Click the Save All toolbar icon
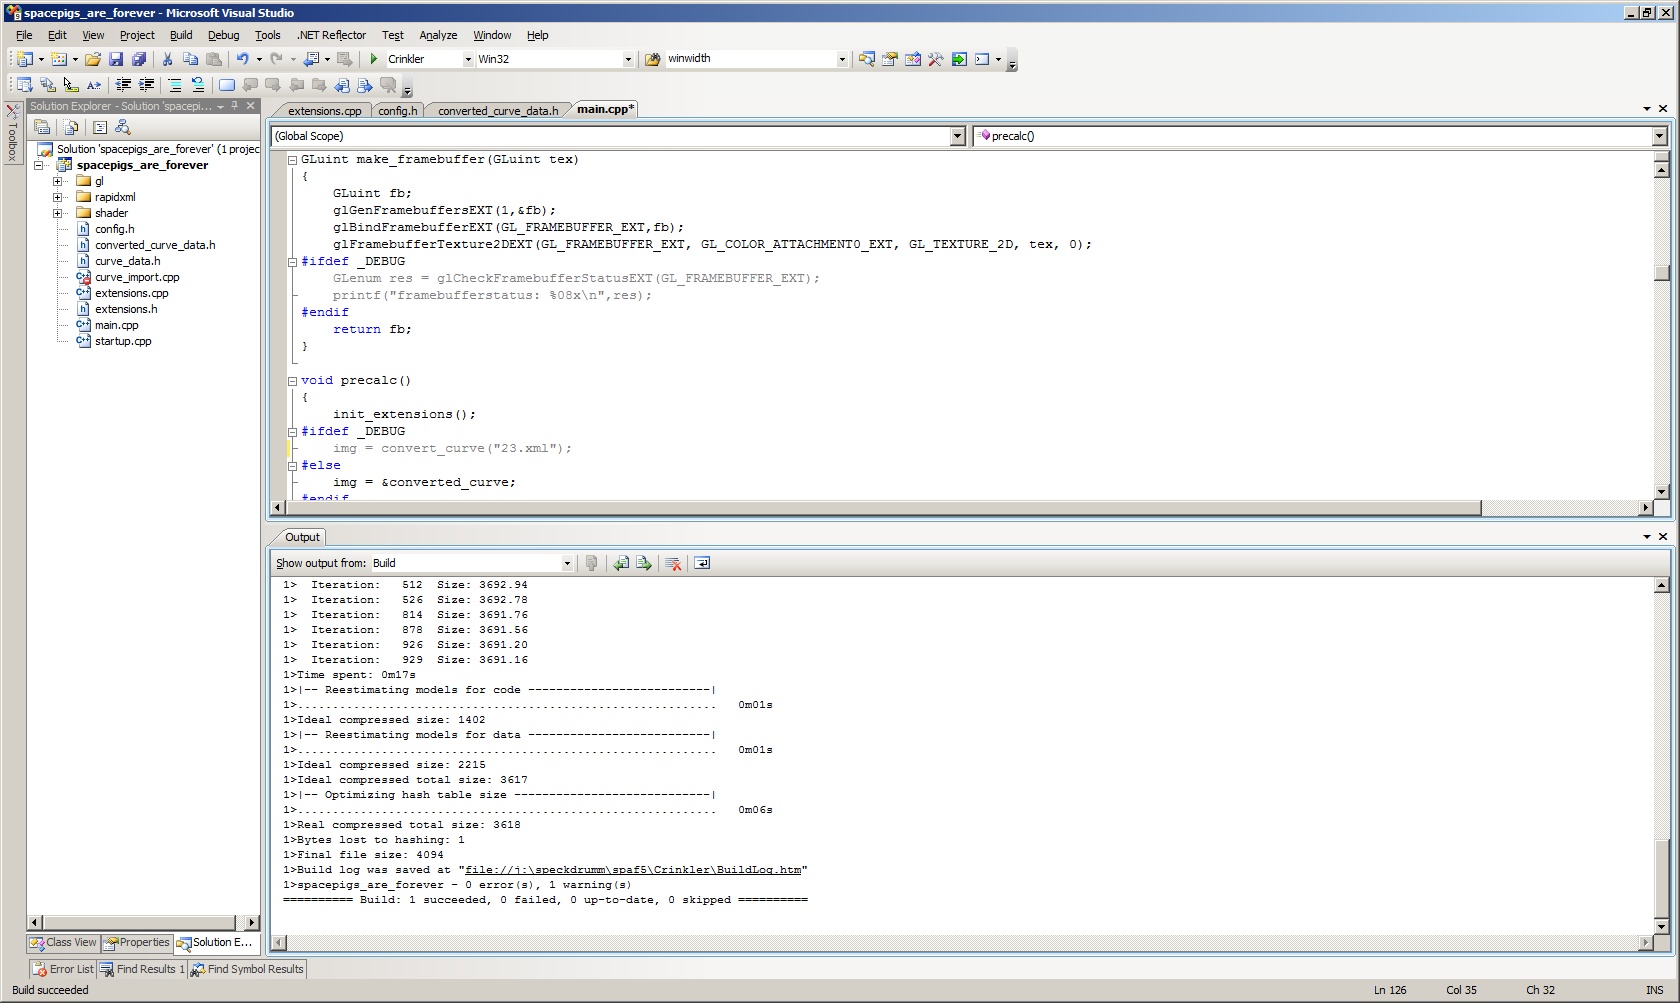This screenshot has height=1003, width=1680. (x=139, y=59)
